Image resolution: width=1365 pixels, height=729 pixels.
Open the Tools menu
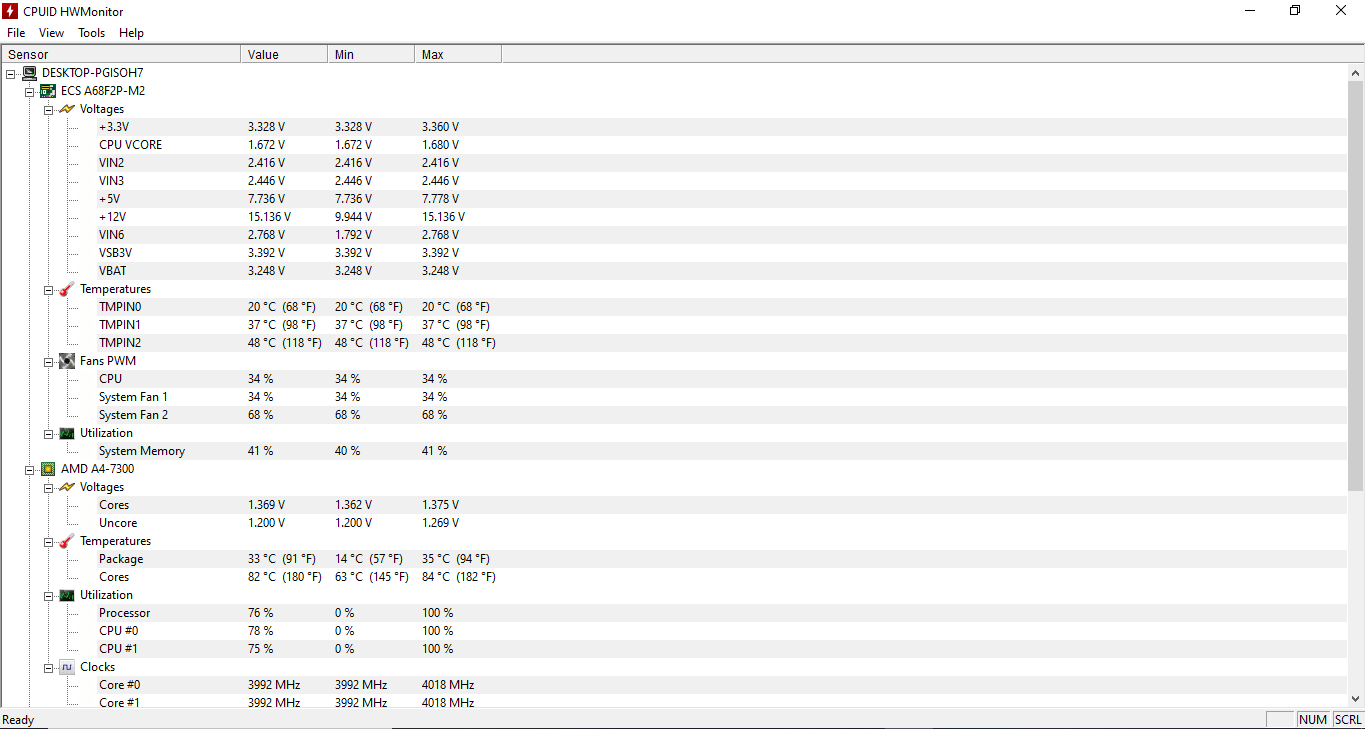click(x=91, y=33)
